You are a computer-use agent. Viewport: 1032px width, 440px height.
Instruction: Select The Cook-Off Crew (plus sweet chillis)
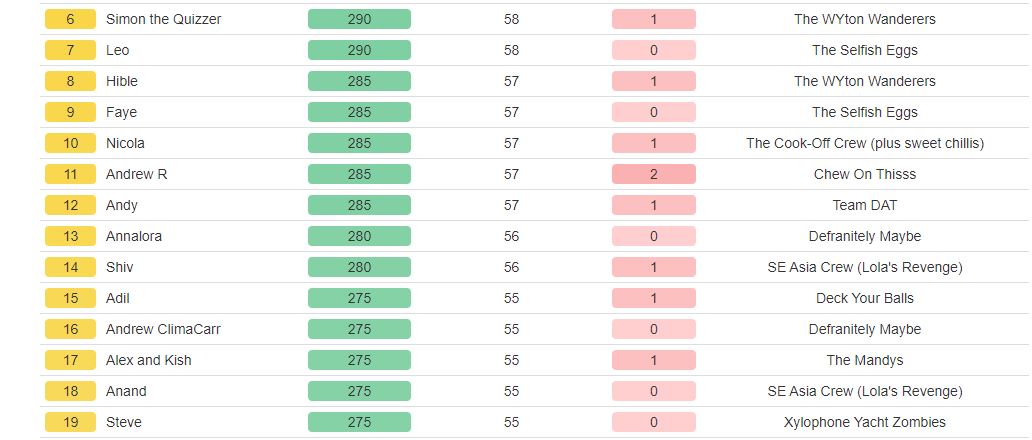[x=865, y=143]
